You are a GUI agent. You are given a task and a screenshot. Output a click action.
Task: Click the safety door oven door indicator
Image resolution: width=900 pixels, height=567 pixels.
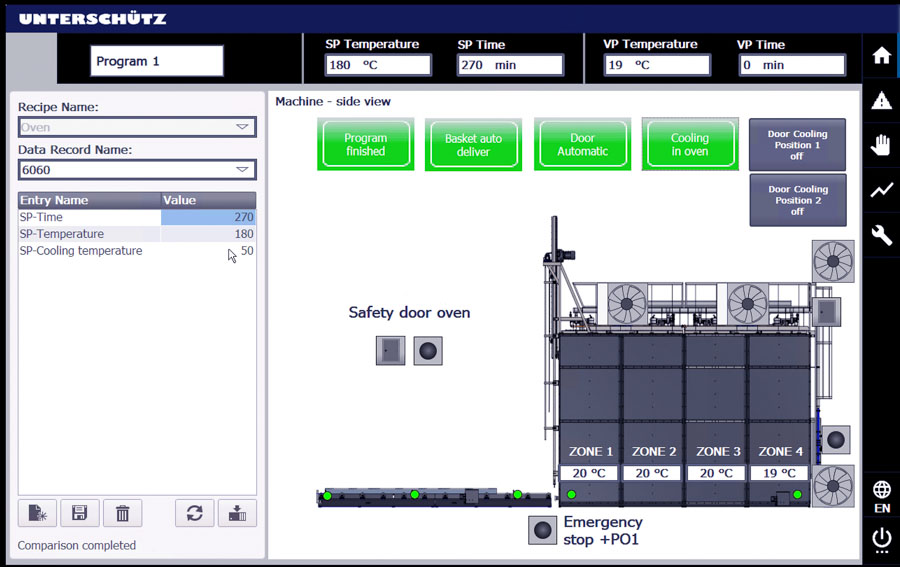click(x=390, y=351)
